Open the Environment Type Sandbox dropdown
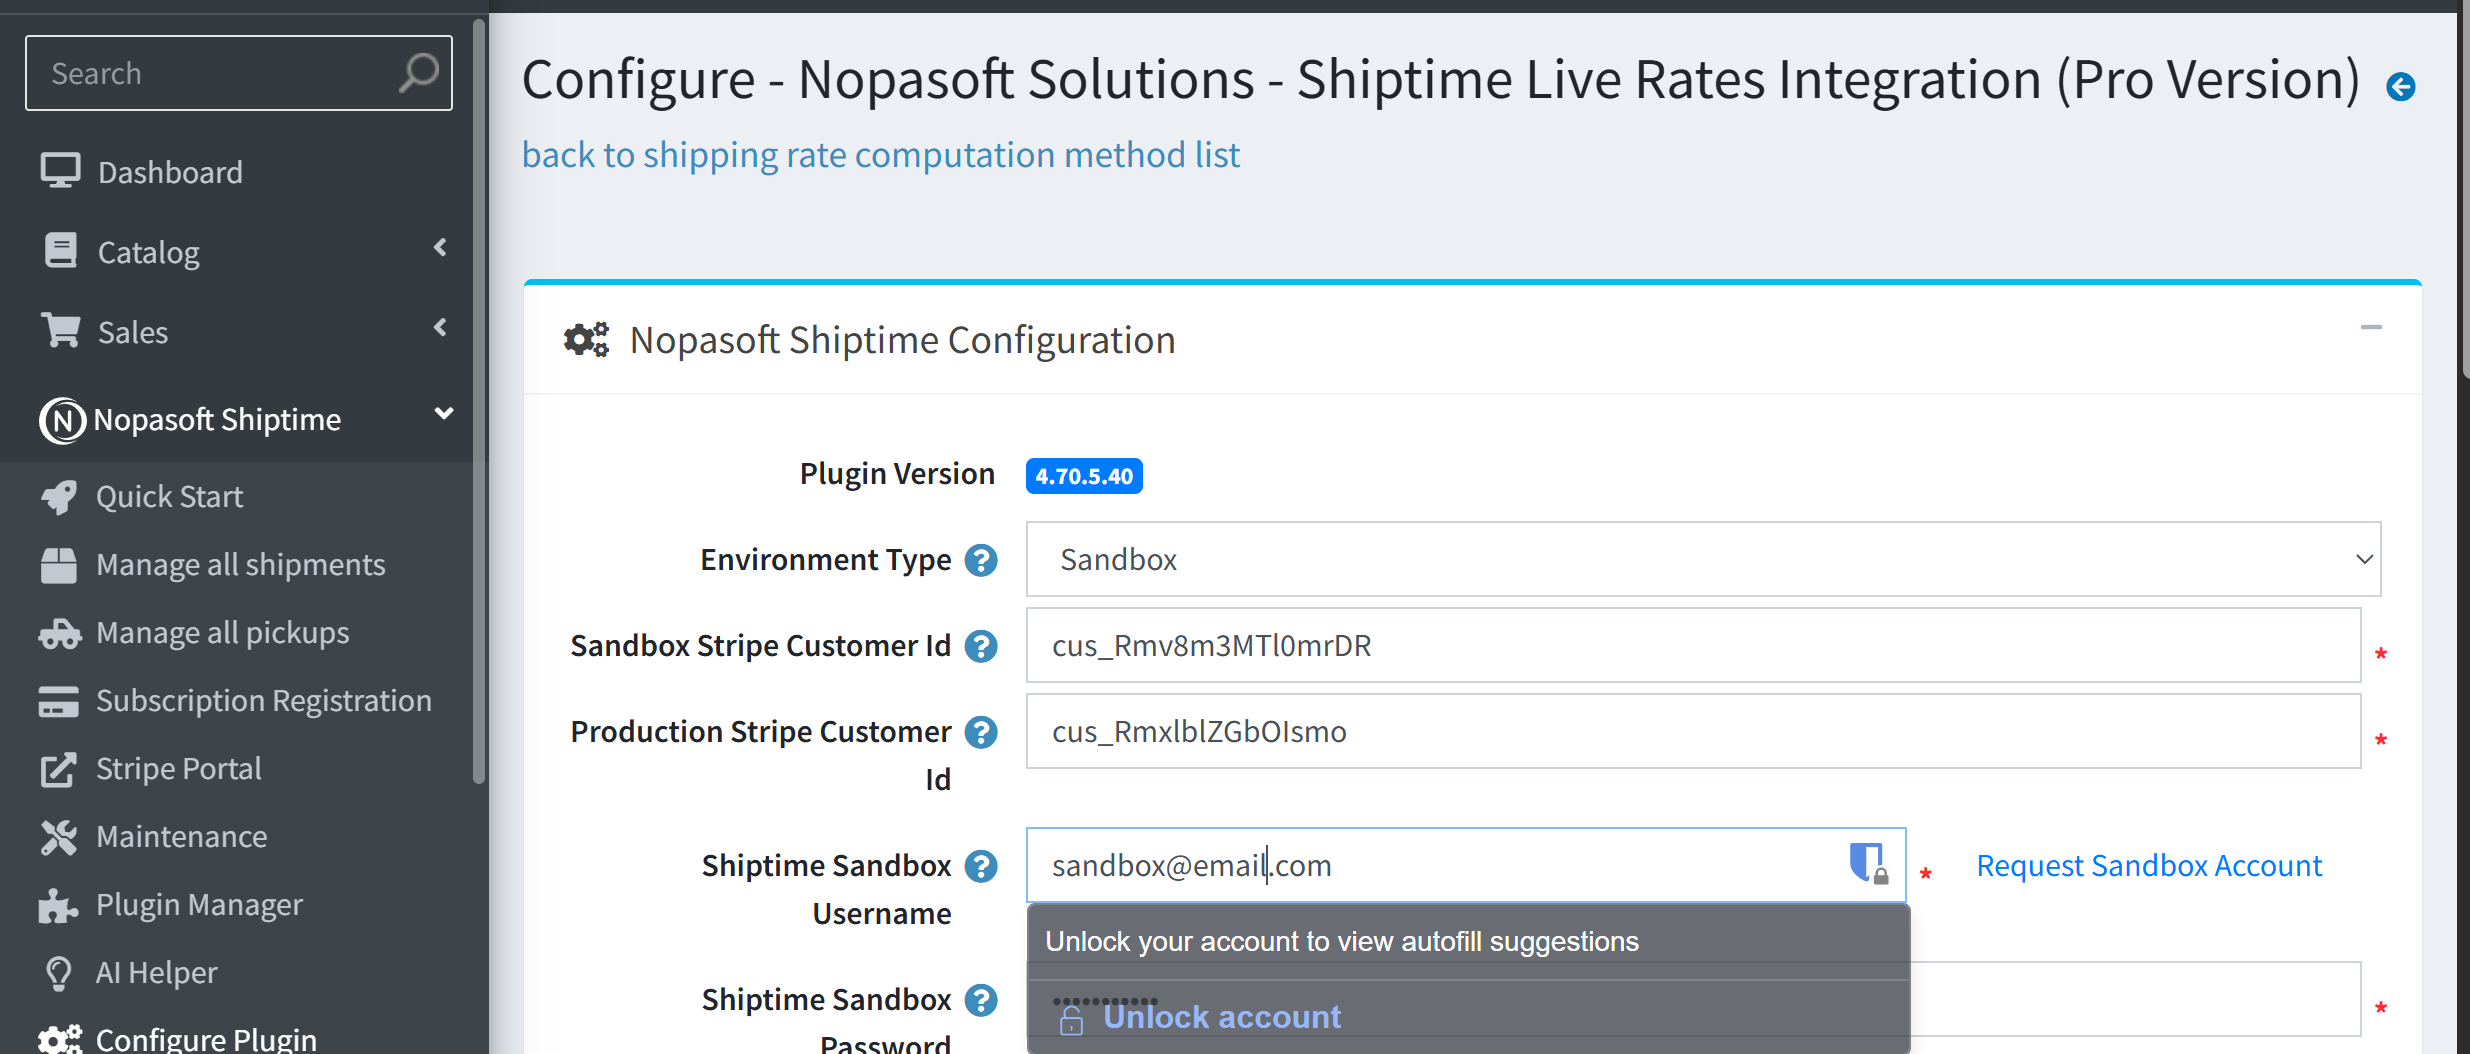The image size is (2470, 1054). point(1703,559)
